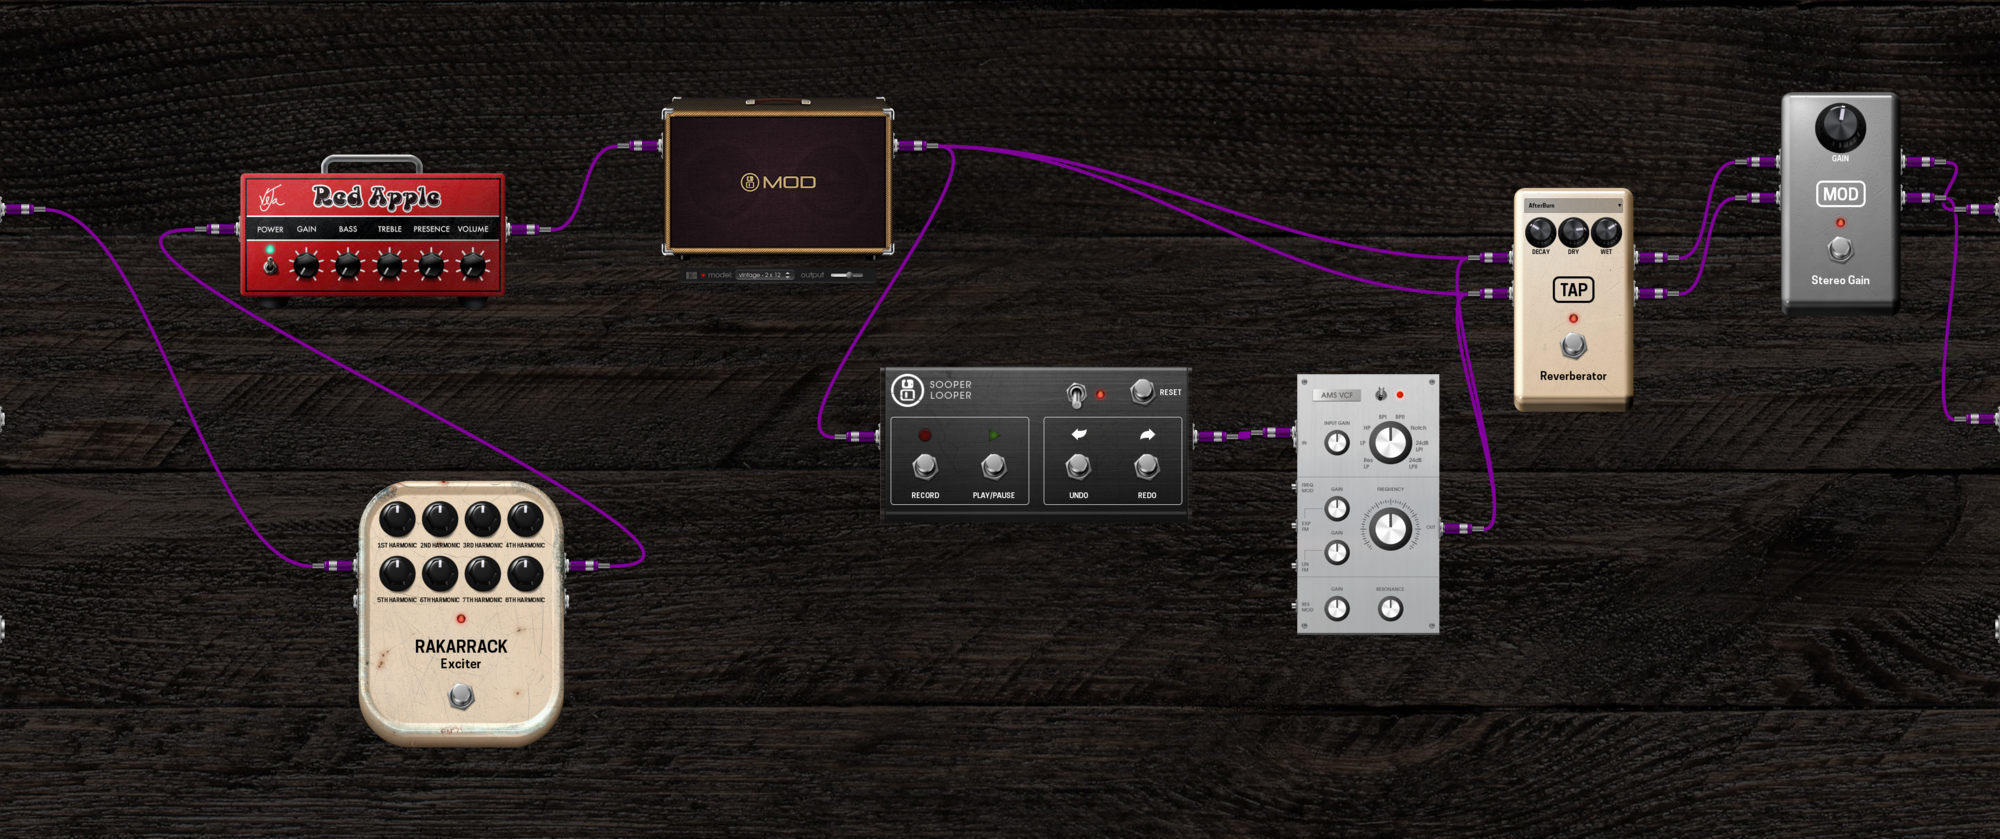Toggle the TAP Reverberator footswitch
This screenshot has width=2000, height=839.
(1573, 346)
